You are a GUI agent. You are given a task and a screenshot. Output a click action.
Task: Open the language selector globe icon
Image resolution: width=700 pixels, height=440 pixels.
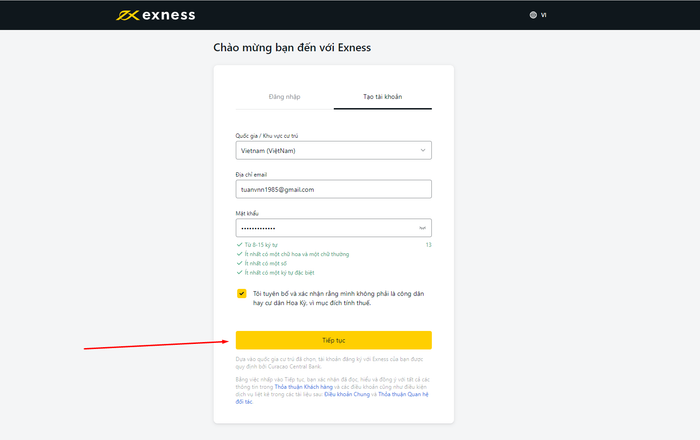click(x=533, y=15)
